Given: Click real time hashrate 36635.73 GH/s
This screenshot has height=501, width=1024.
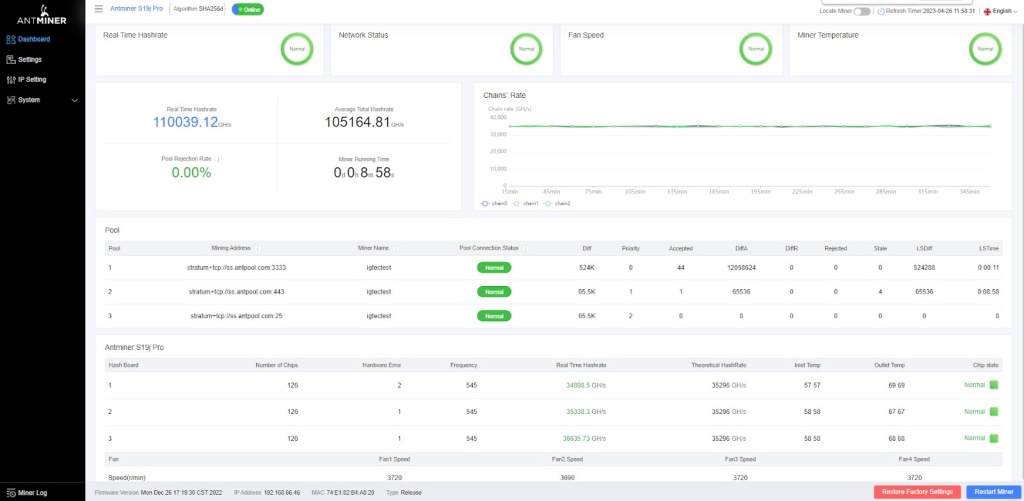Looking at the screenshot, I should pyautogui.click(x=586, y=438).
